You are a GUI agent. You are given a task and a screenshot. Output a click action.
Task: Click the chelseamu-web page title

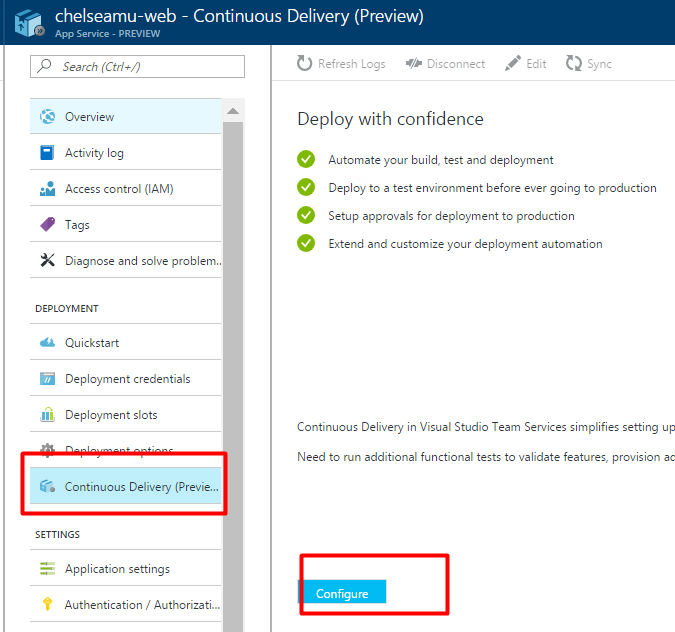[x=239, y=16]
